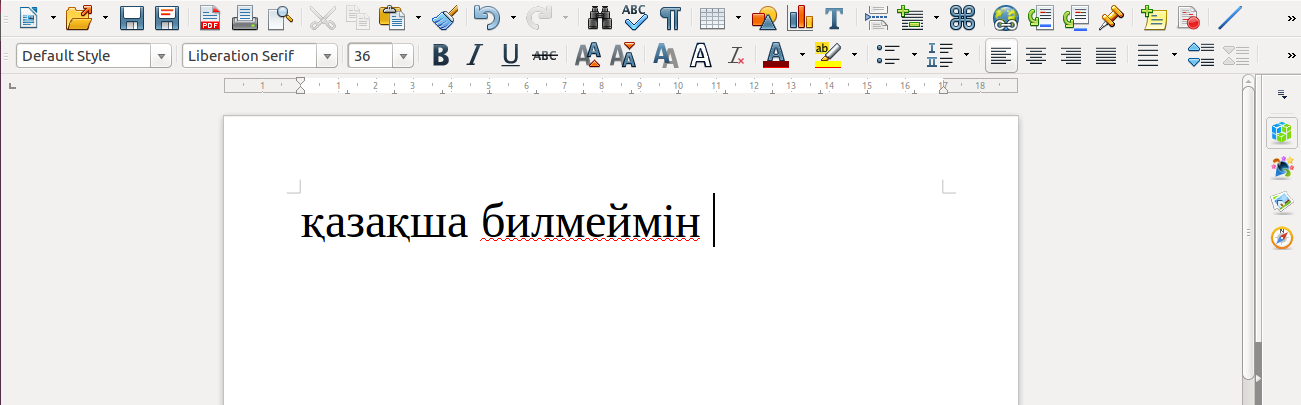
Task: Expand the Default Style paragraph dropdown
Action: point(161,56)
